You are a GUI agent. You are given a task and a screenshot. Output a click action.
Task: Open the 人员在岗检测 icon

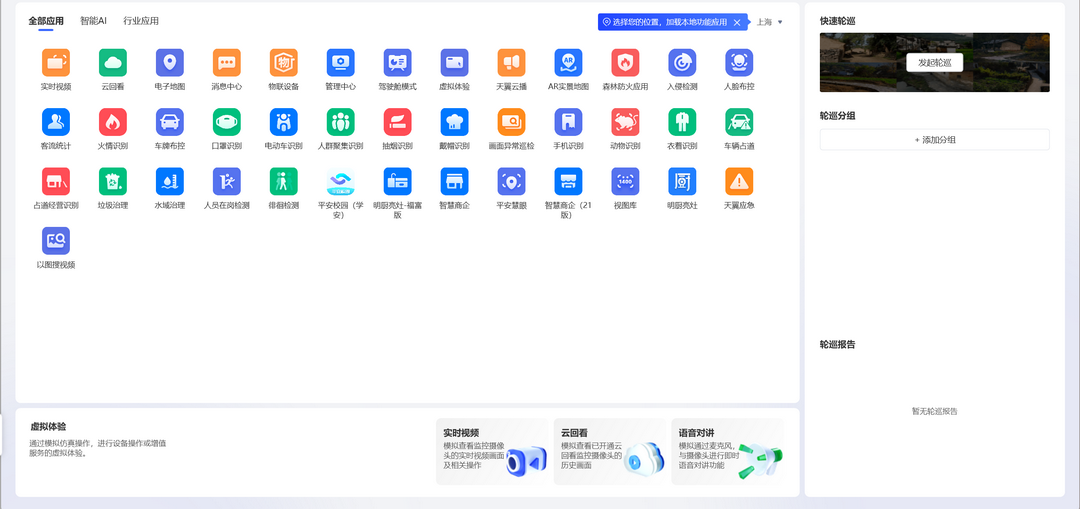[x=227, y=181]
